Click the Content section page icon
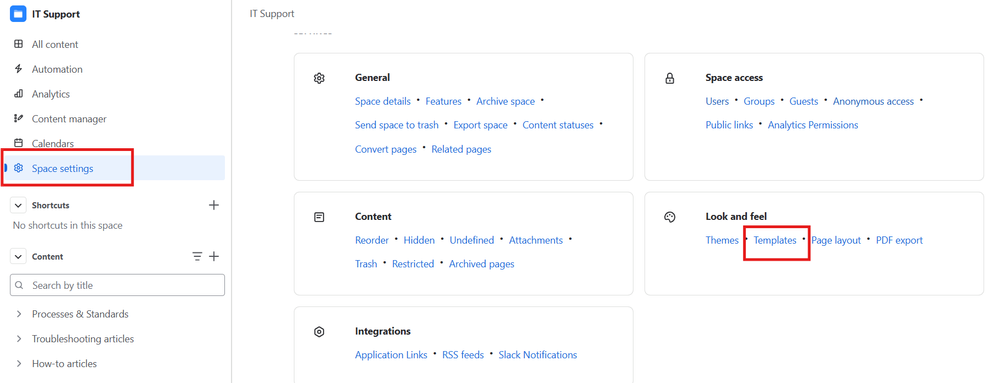 click(319, 217)
